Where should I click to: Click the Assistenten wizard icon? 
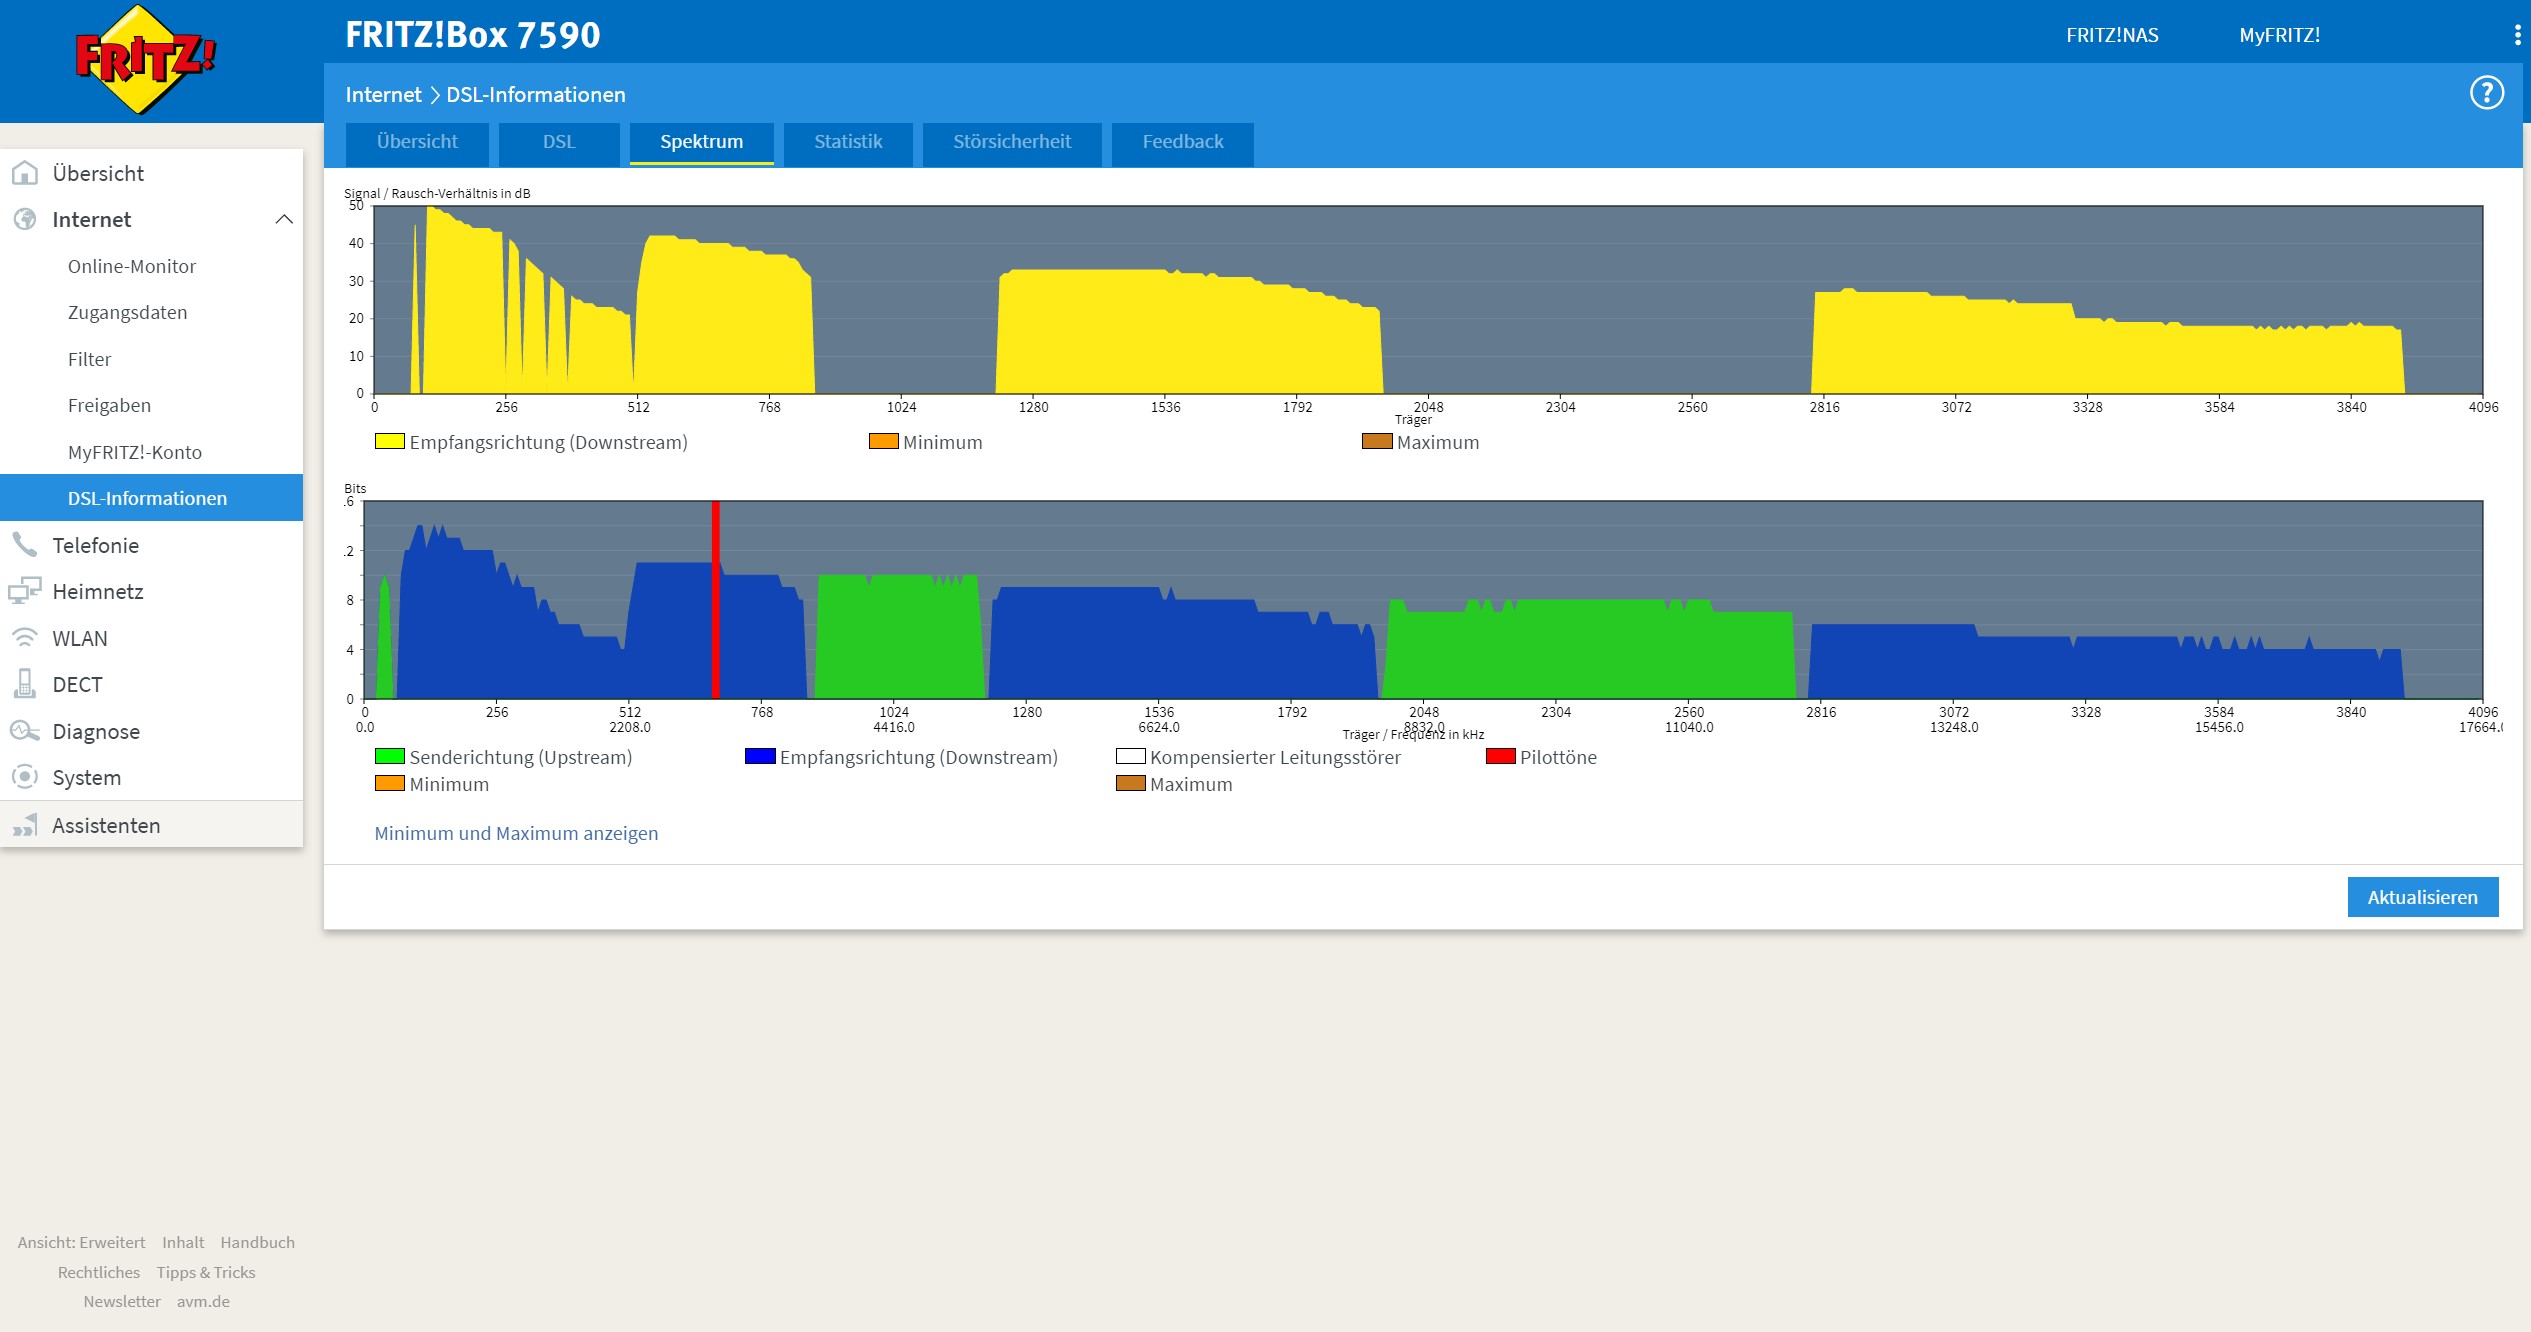tap(24, 825)
